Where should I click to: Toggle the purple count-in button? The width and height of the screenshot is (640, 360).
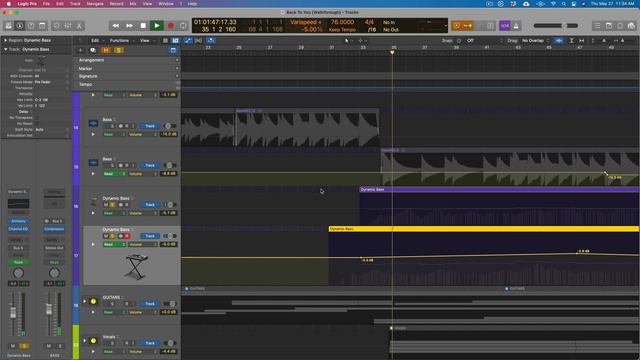(x=505, y=26)
